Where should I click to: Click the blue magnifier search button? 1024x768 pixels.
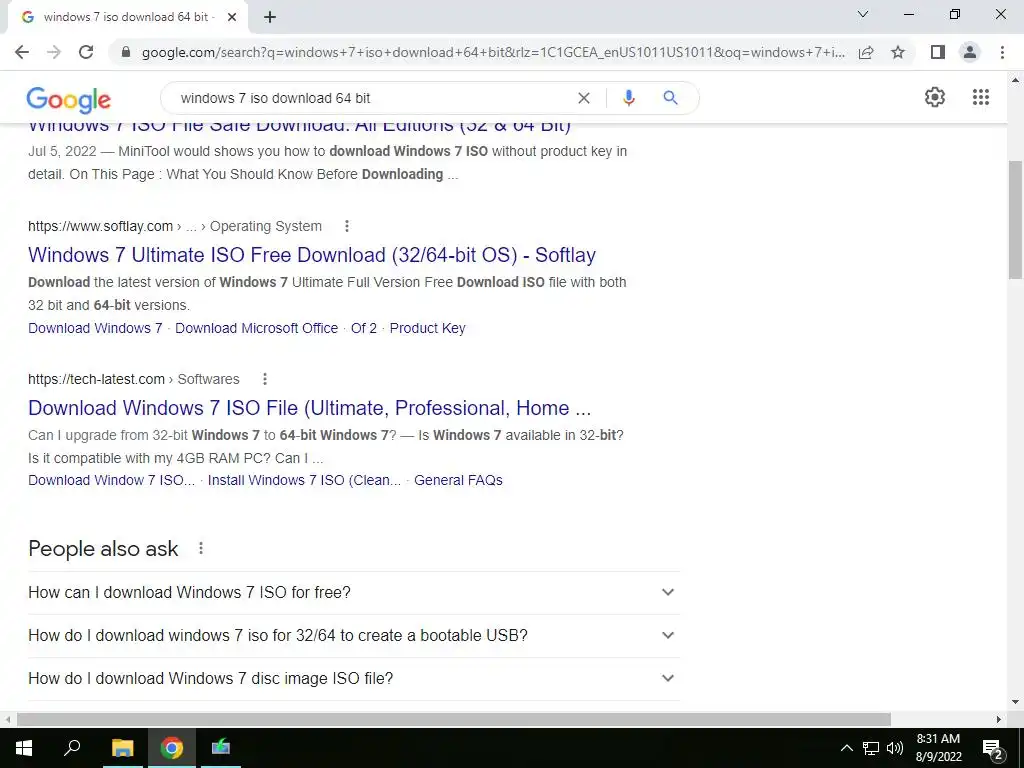pyautogui.click(x=670, y=98)
